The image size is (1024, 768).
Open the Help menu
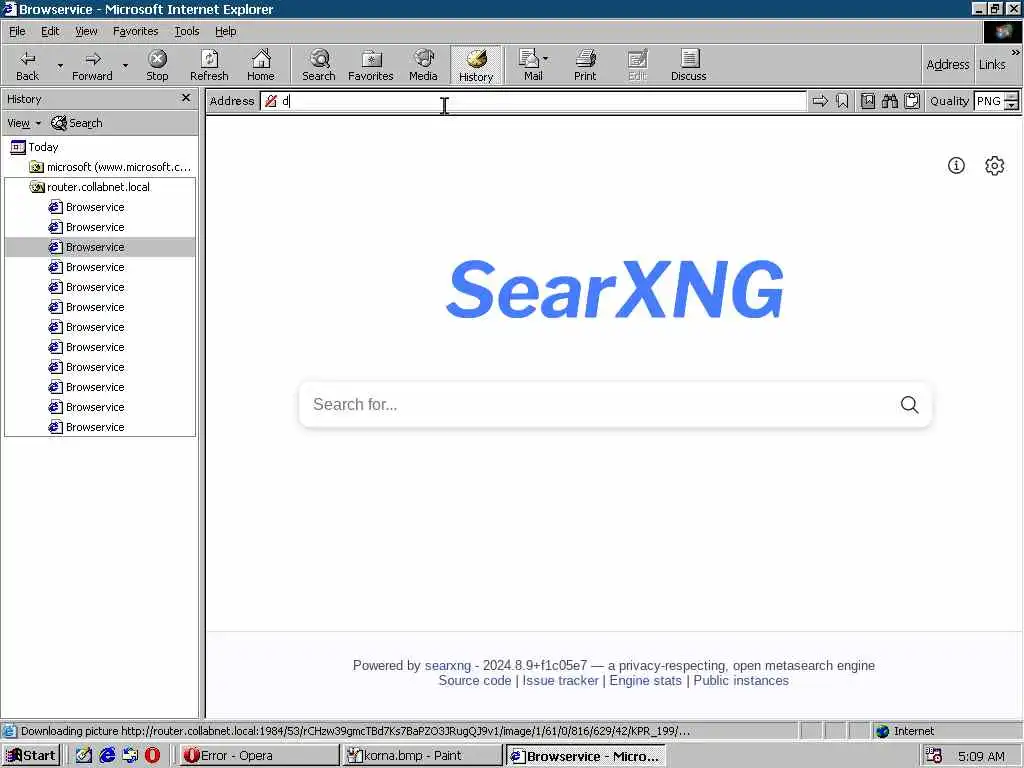225,31
